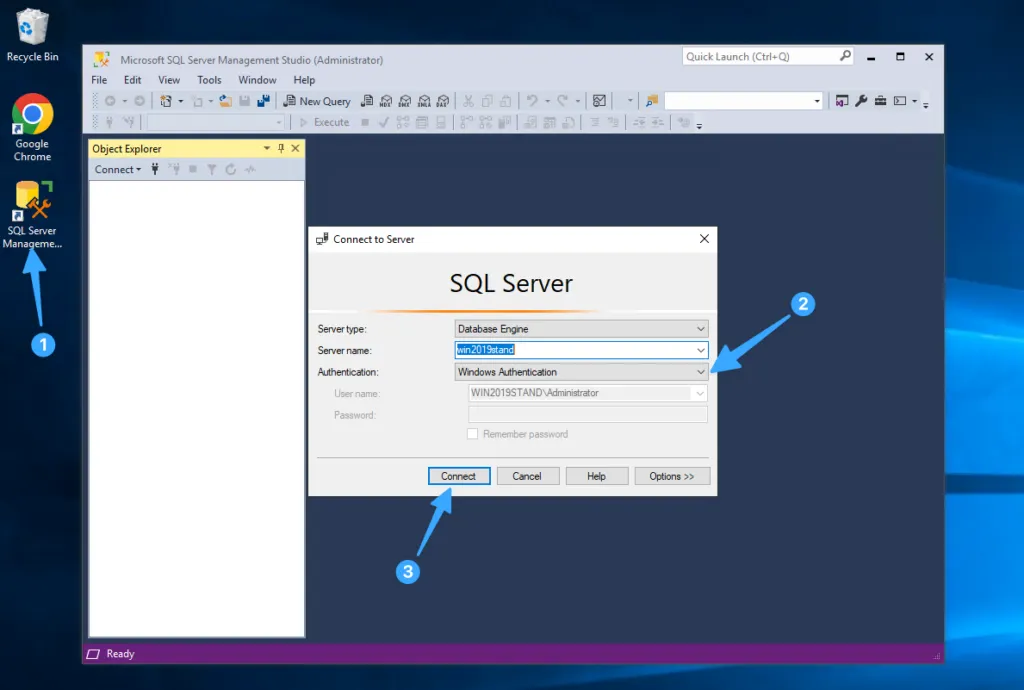The width and height of the screenshot is (1024, 690).
Task: Open the Tools menu
Action: coord(209,79)
